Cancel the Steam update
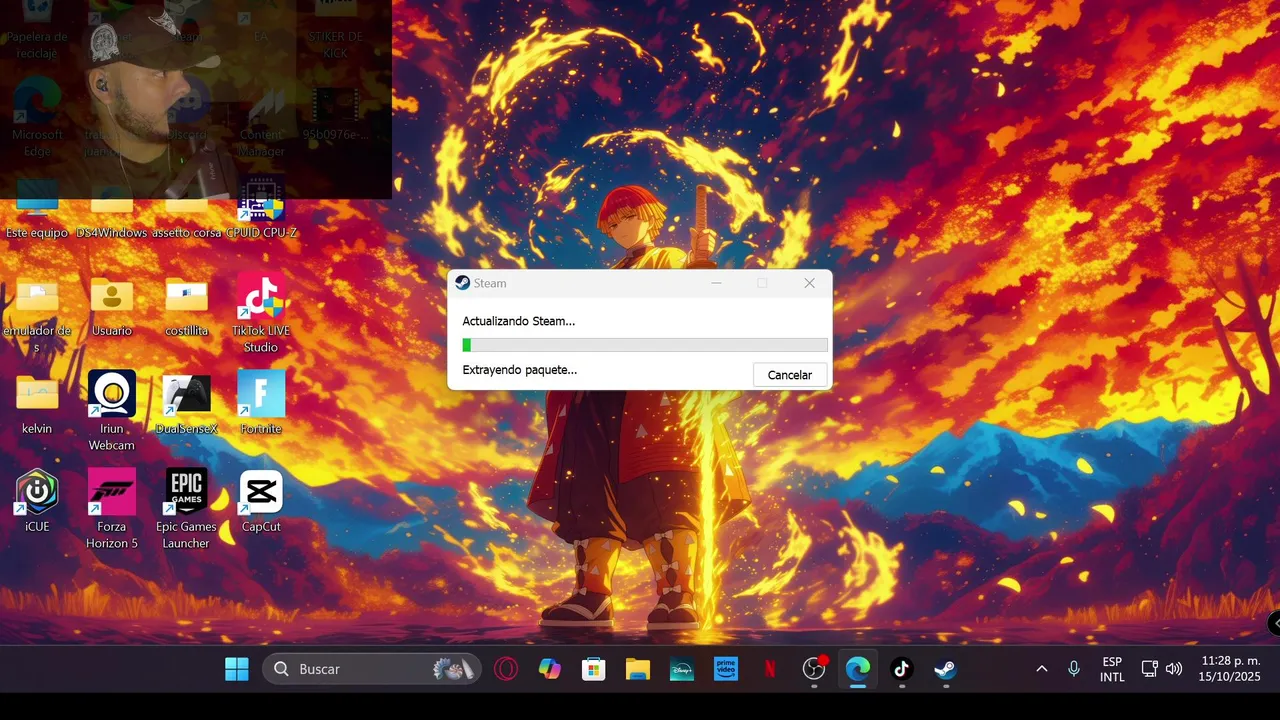This screenshot has width=1280, height=720. (789, 375)
